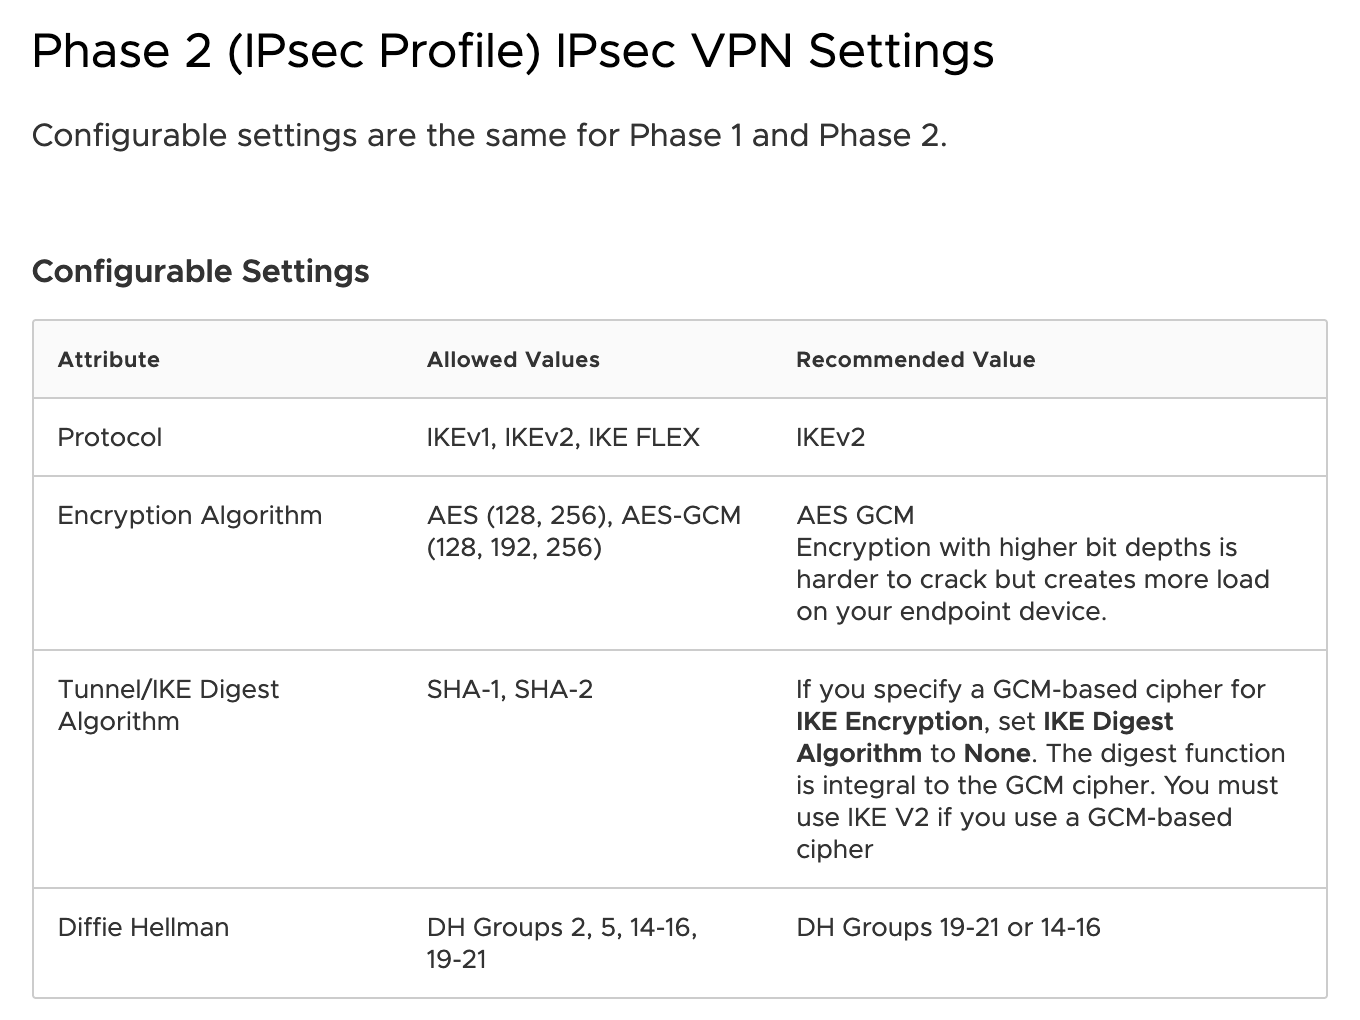Click the bold IKE Digest Algorithm text
The width and height of the screenshot is (1360, 1020).
tap(985, 737)
